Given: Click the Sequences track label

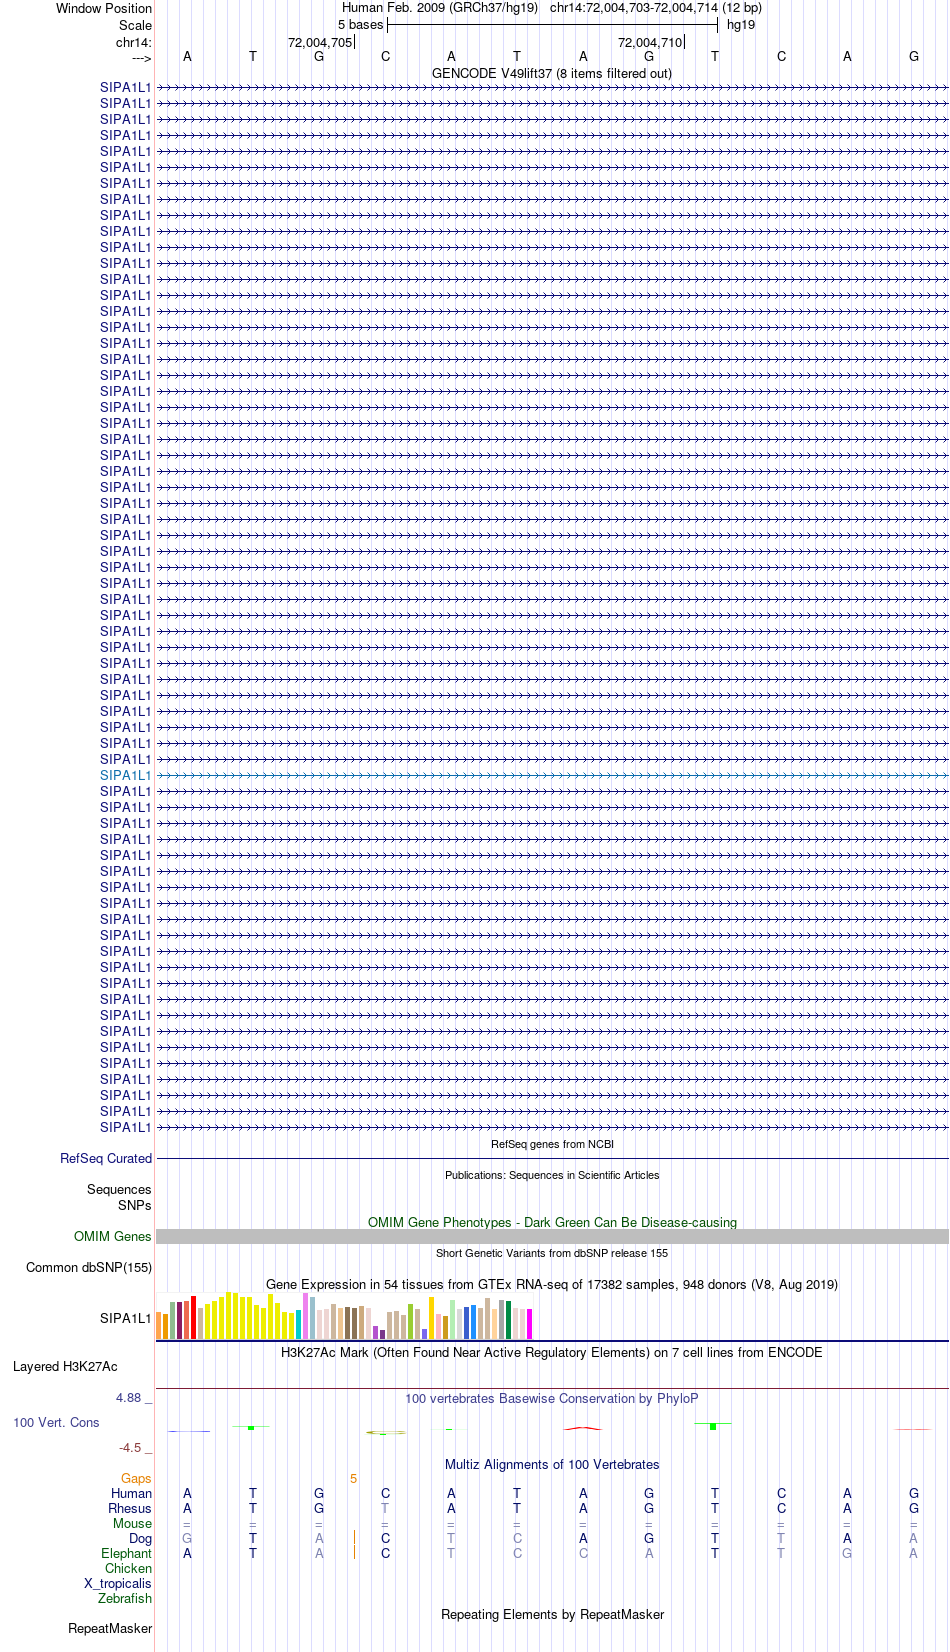Looking at the screenshot, I should 119,1190.
